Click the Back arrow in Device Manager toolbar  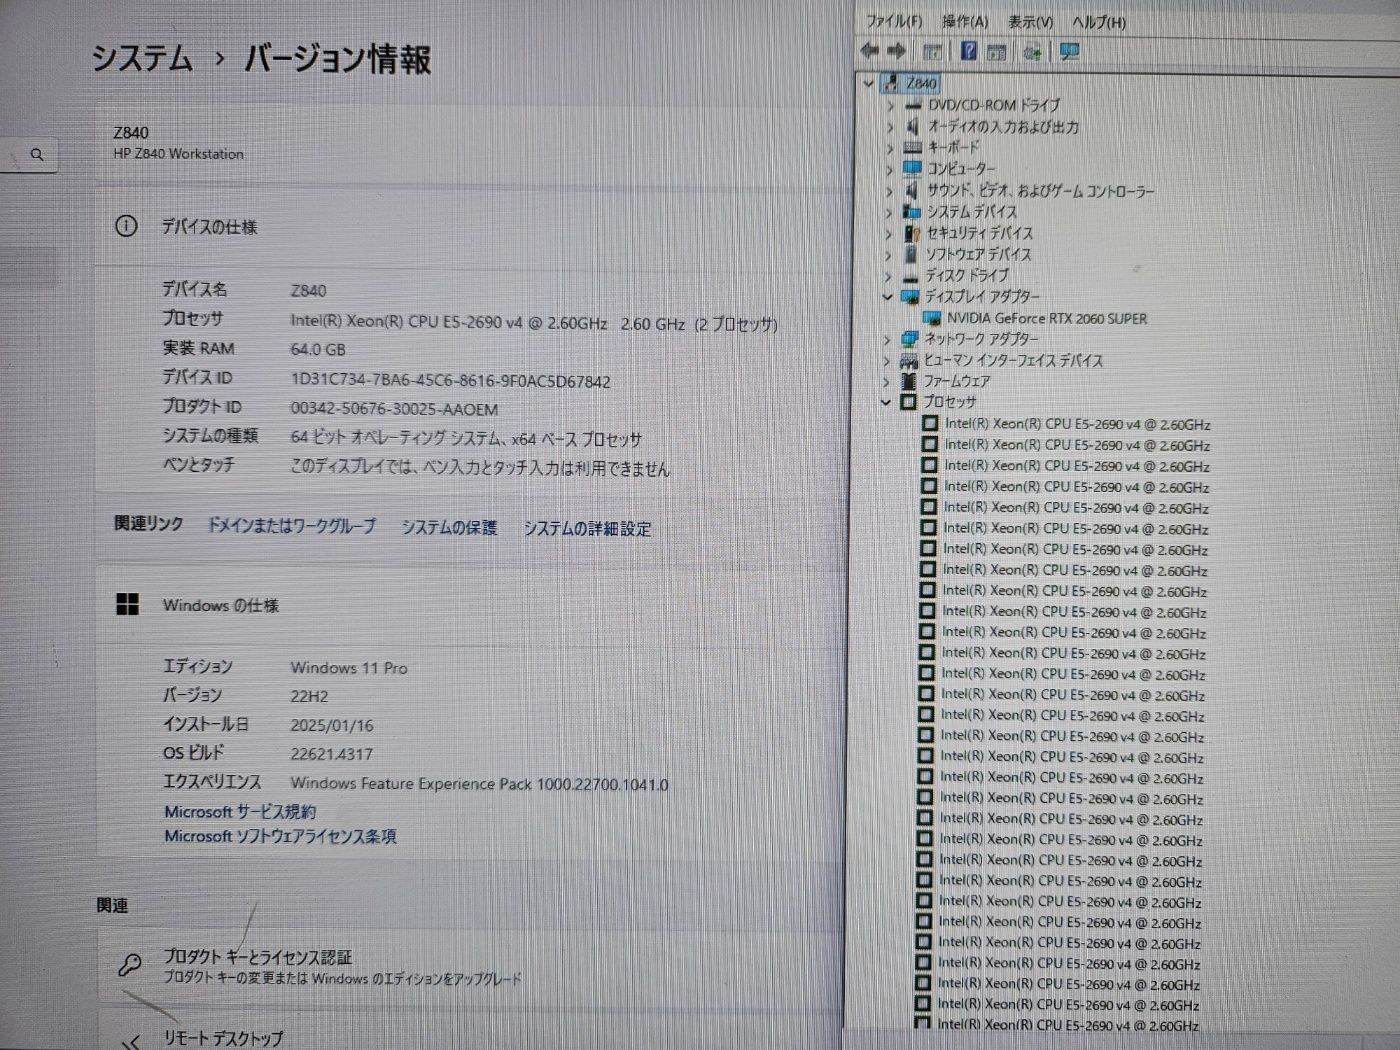(869, 51)
